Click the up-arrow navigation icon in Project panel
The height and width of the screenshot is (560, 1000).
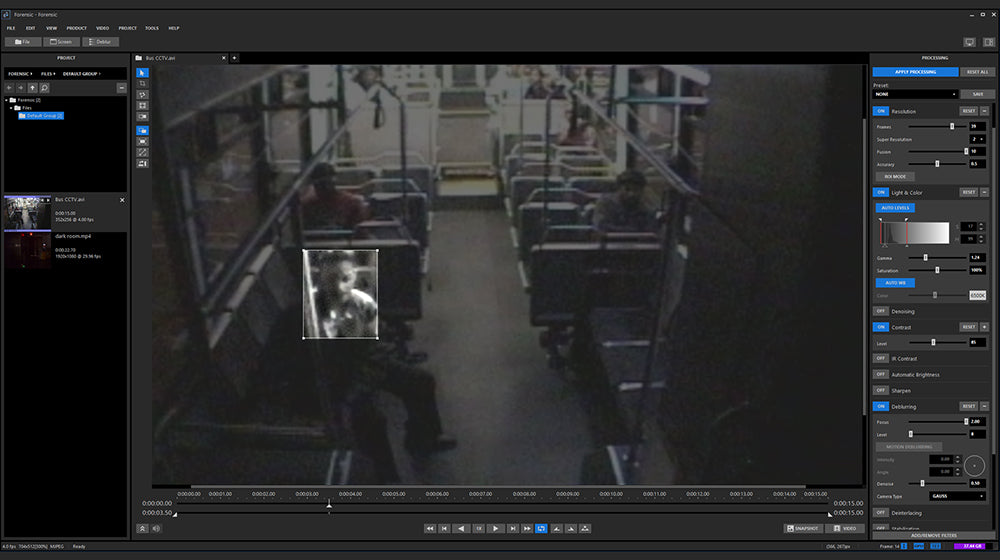point(32,88)
